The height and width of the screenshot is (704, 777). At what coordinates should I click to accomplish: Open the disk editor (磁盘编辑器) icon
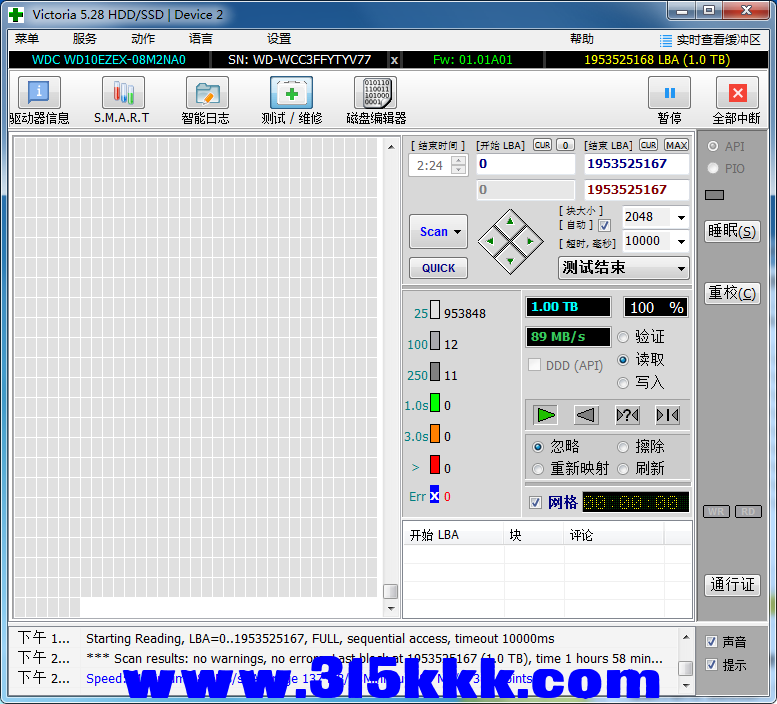[x=376, y=93]
